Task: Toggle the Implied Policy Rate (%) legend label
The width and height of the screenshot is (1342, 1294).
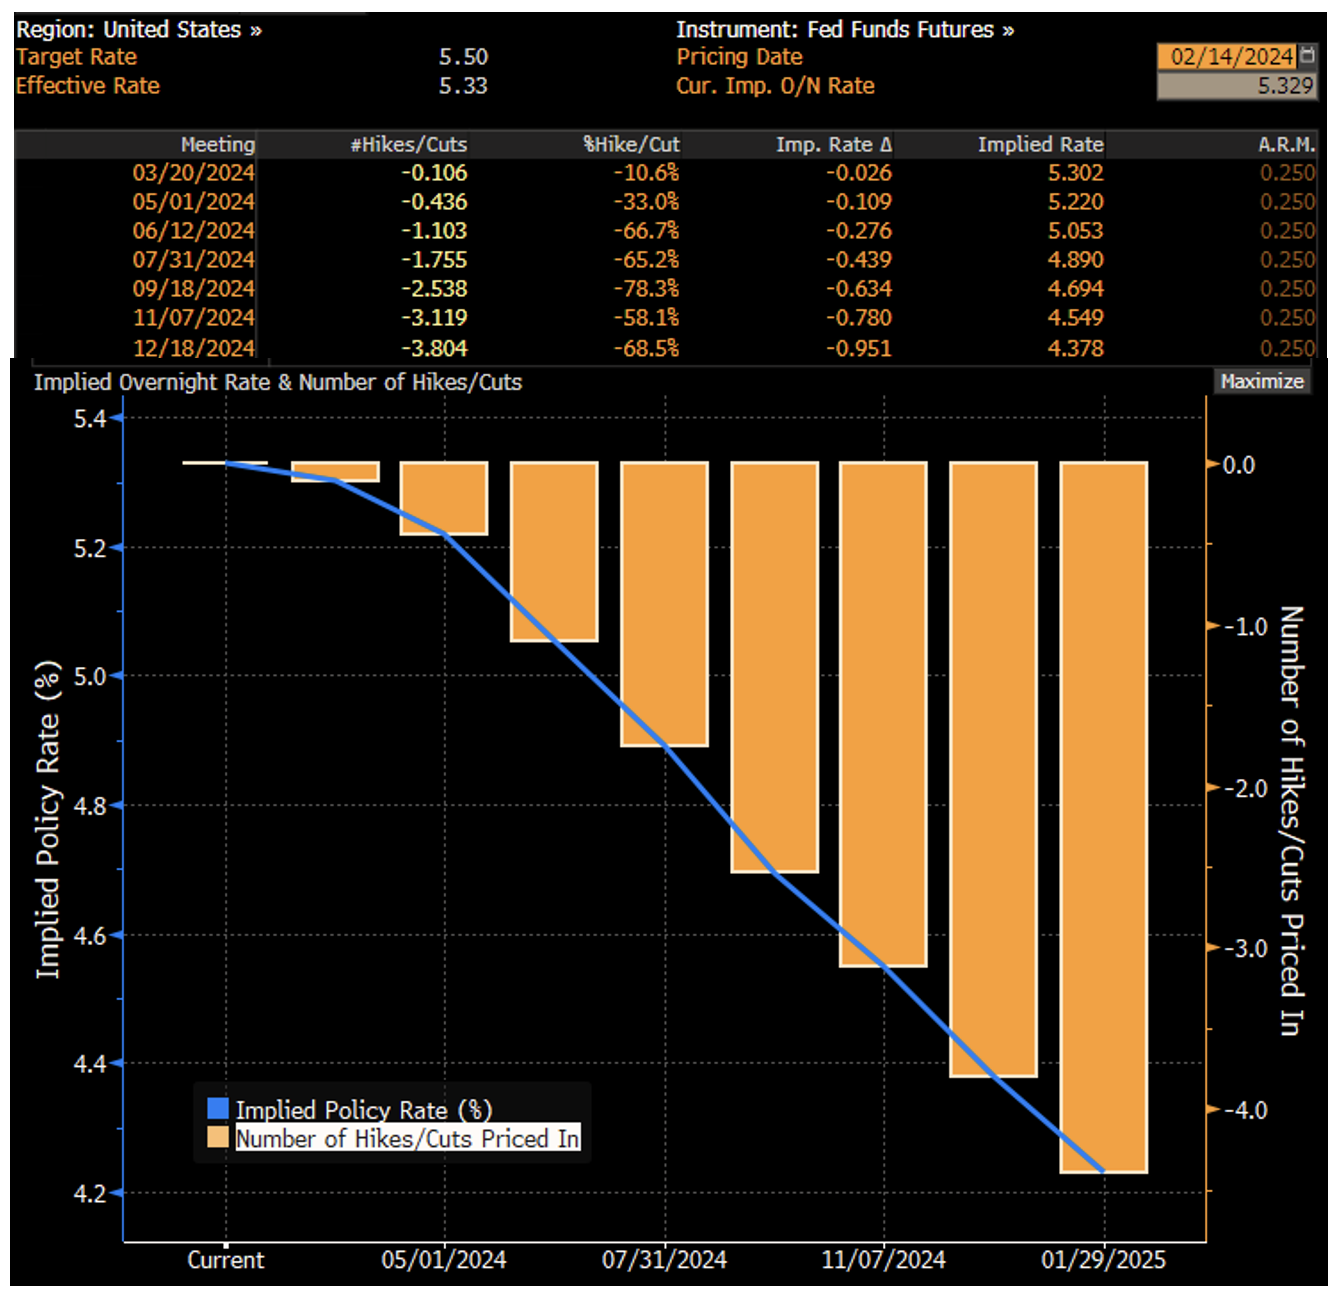Action: [363, 1109]
